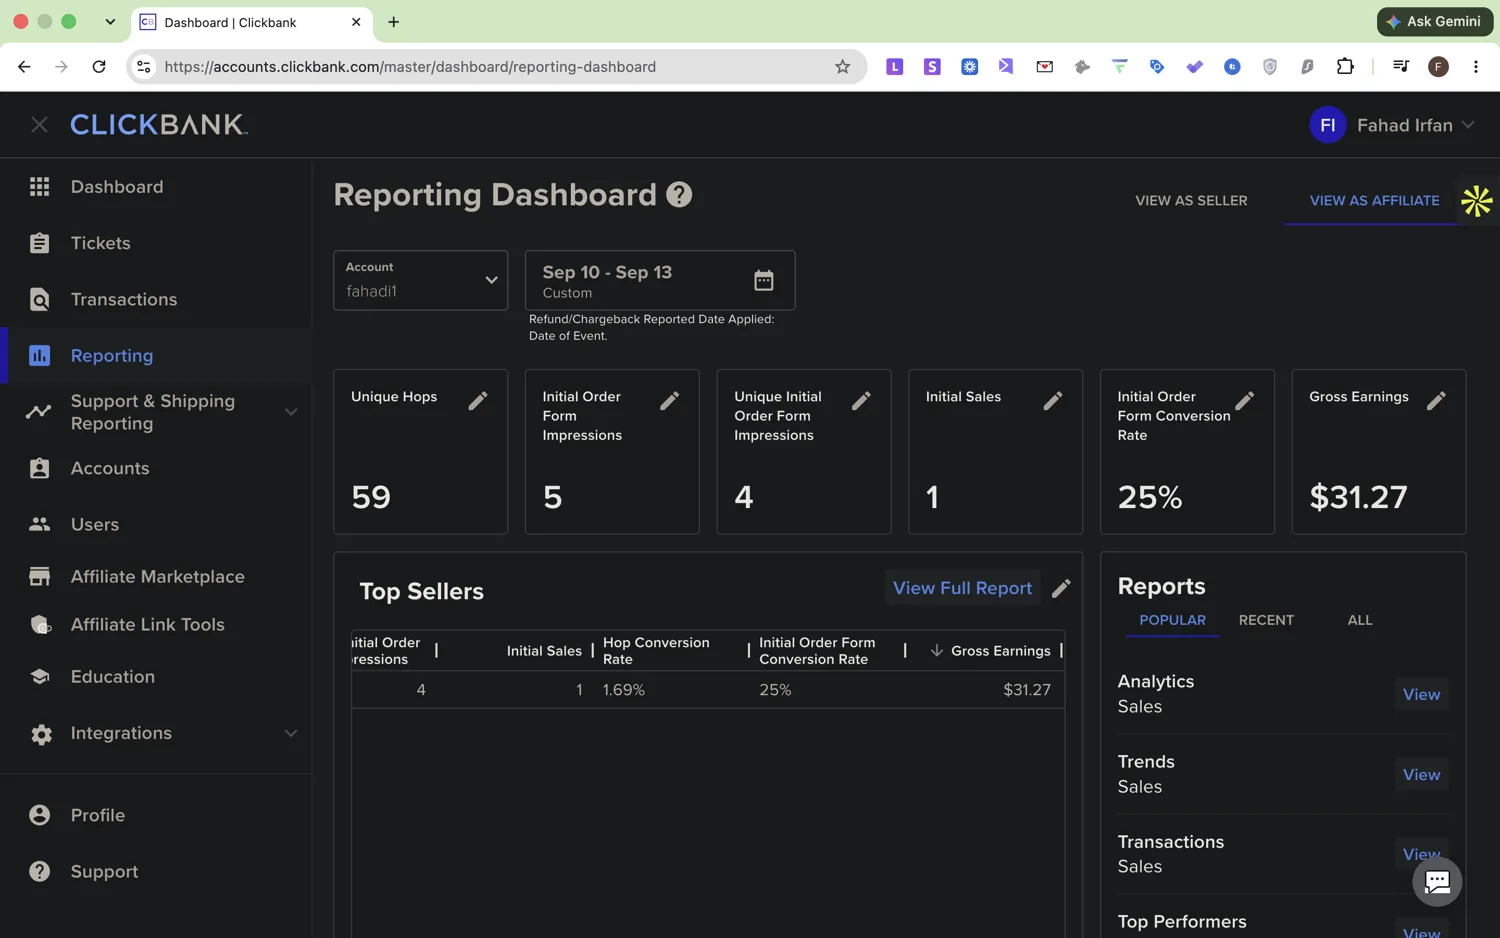
Task: Click the Affiliate Link Tools icon
Action: point(40,625)
